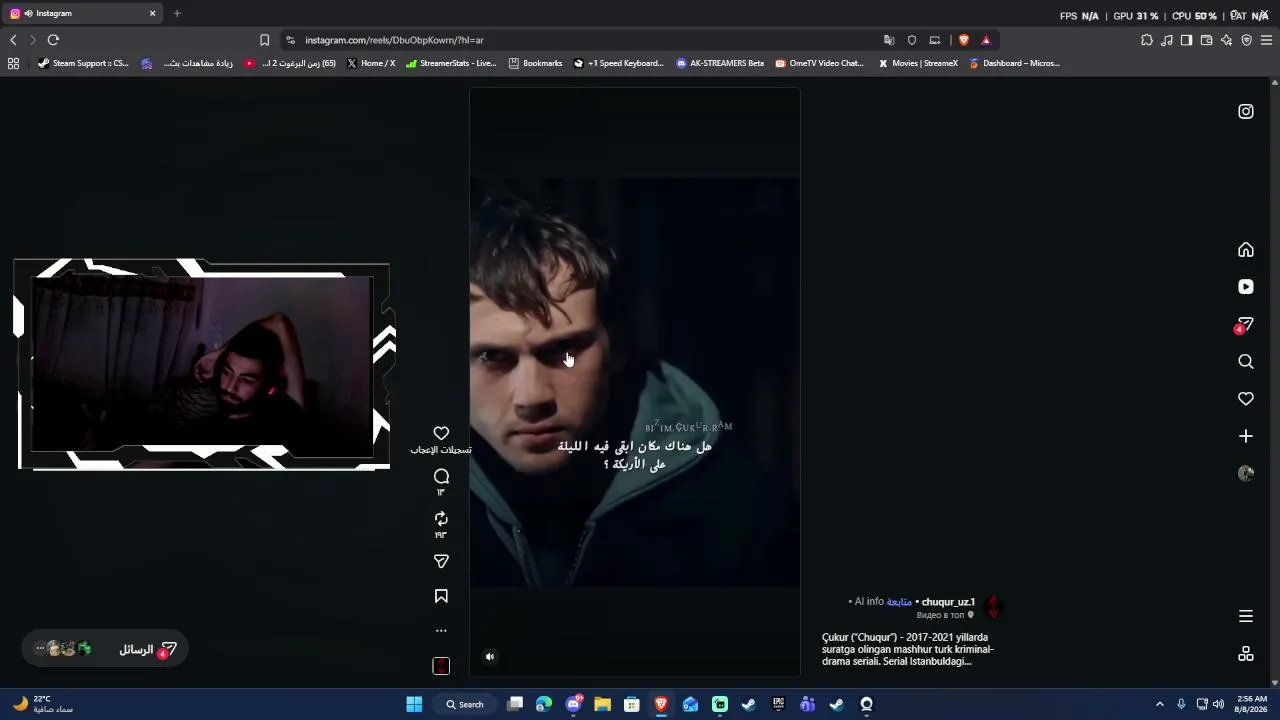The width and height of the screenshot is (1280, 720).
Task: Open Steam Support bookmark
Action: coord(83,63)
